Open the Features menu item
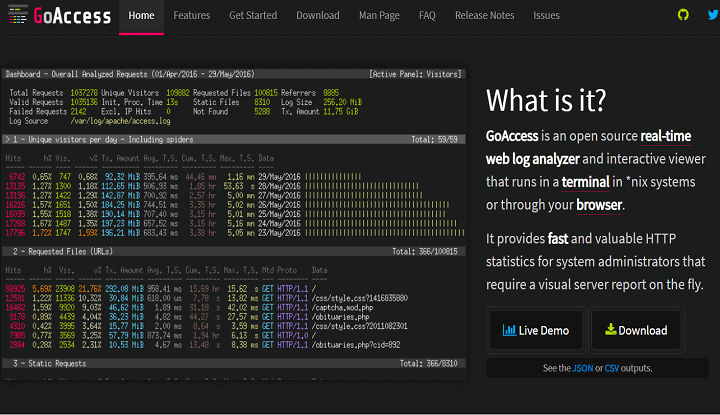 coord(191,16)
